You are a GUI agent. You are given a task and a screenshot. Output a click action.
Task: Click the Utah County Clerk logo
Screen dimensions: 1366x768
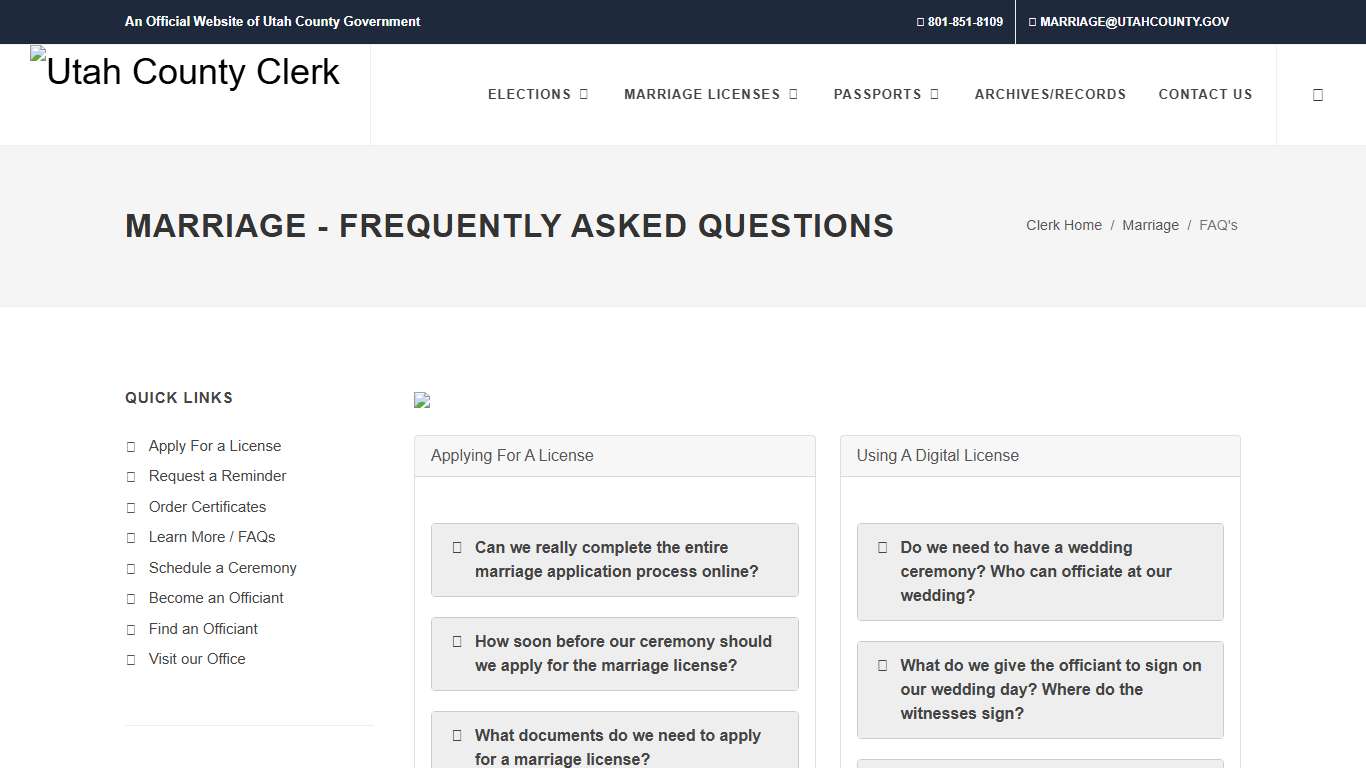(x=184, y=71)
